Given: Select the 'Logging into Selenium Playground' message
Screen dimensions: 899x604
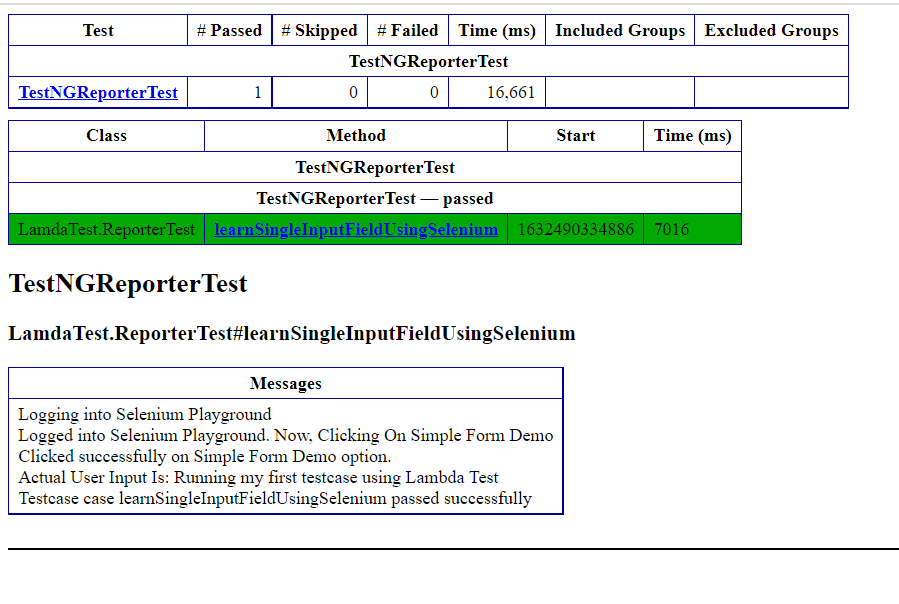Looking at the screenshot, I should click(x=145, y=415).
